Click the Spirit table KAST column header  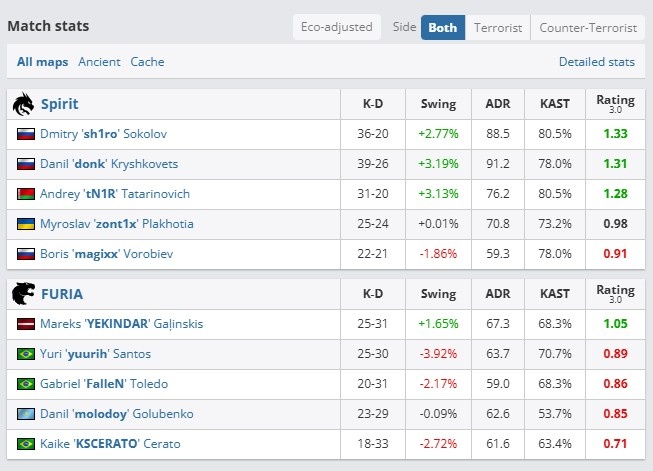[x=555, y=104]
